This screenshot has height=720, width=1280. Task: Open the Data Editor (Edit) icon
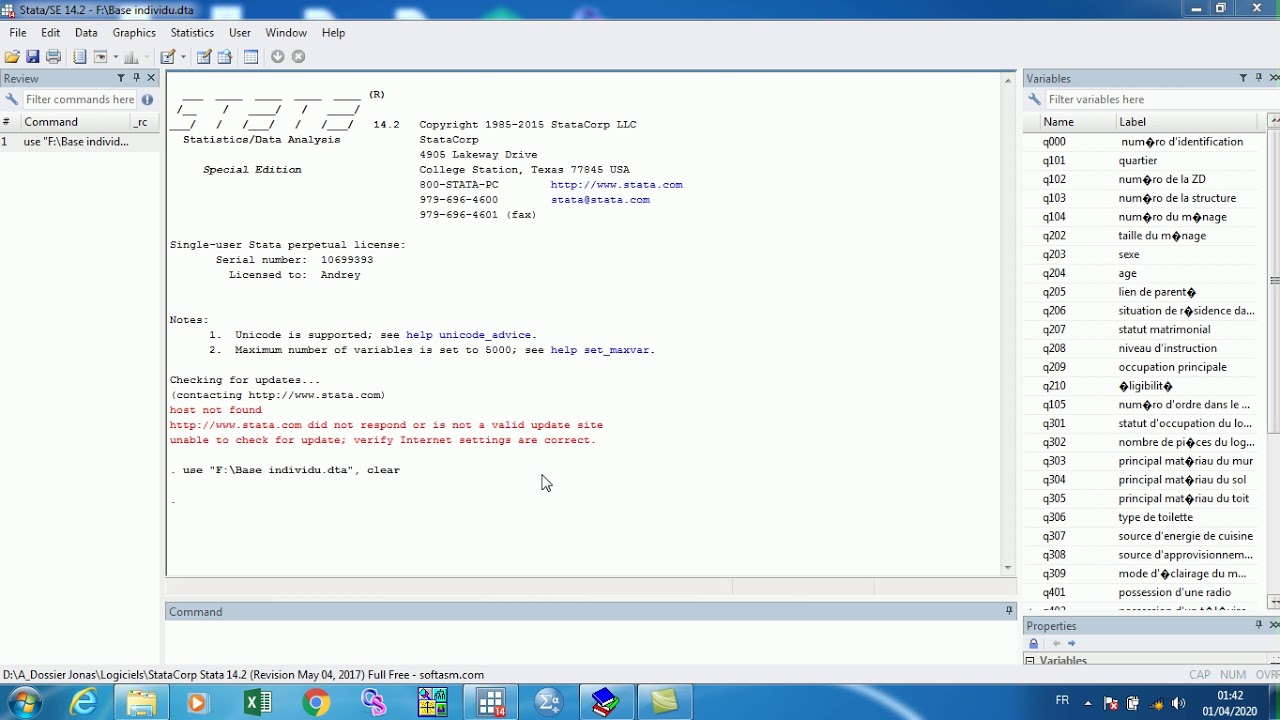click(x=204, y=57)
